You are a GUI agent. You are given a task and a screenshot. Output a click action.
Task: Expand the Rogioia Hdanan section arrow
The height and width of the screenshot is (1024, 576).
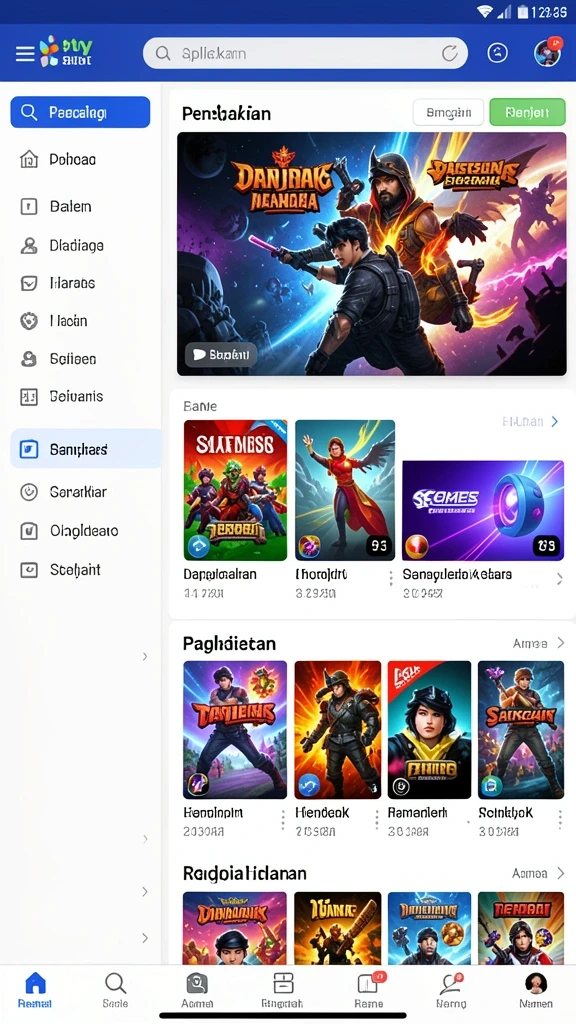[560, 873]
